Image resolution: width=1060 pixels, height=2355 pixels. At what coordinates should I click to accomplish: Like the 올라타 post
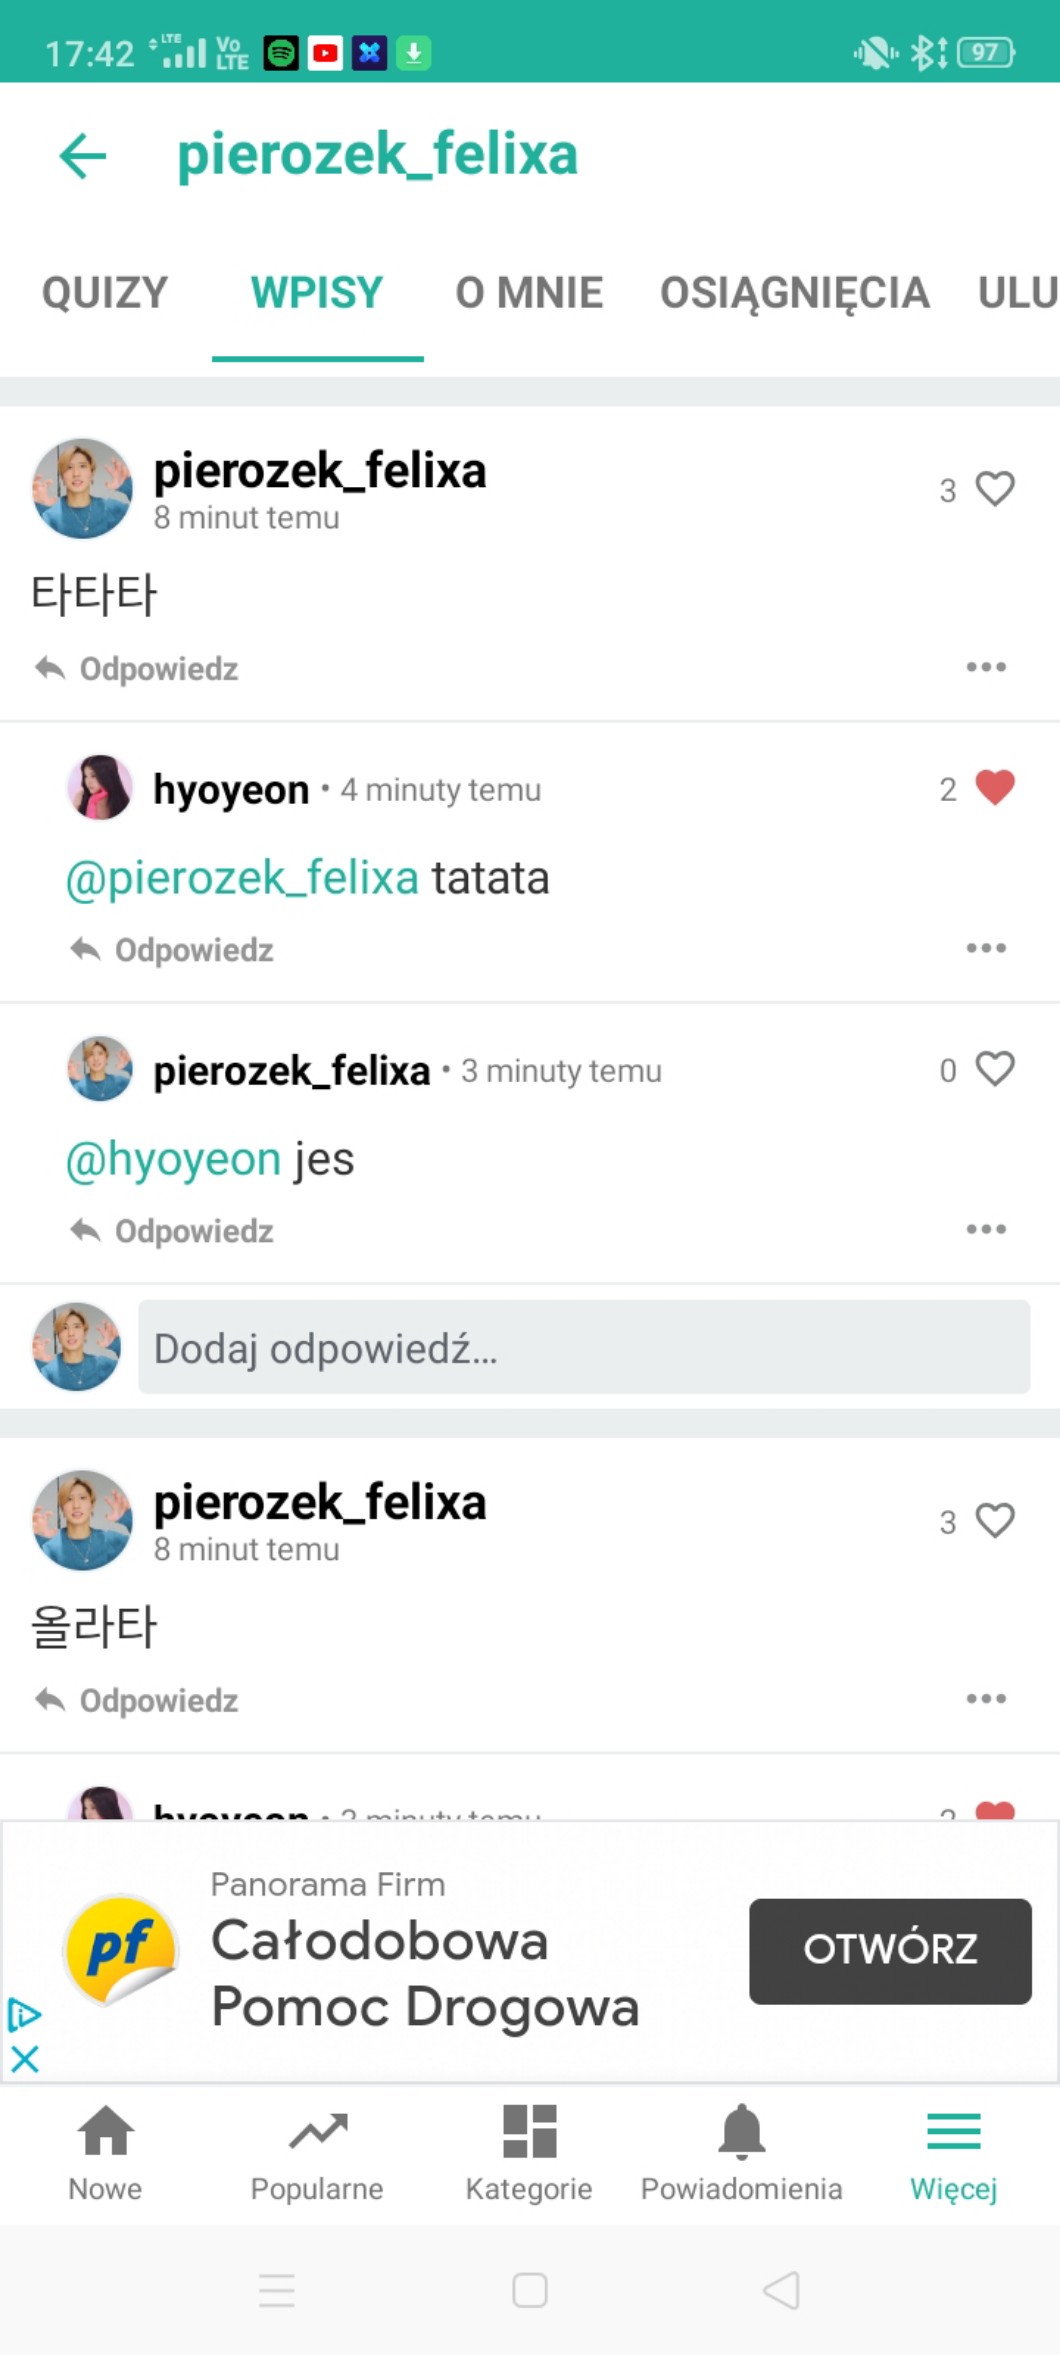tap(995, 1521)
